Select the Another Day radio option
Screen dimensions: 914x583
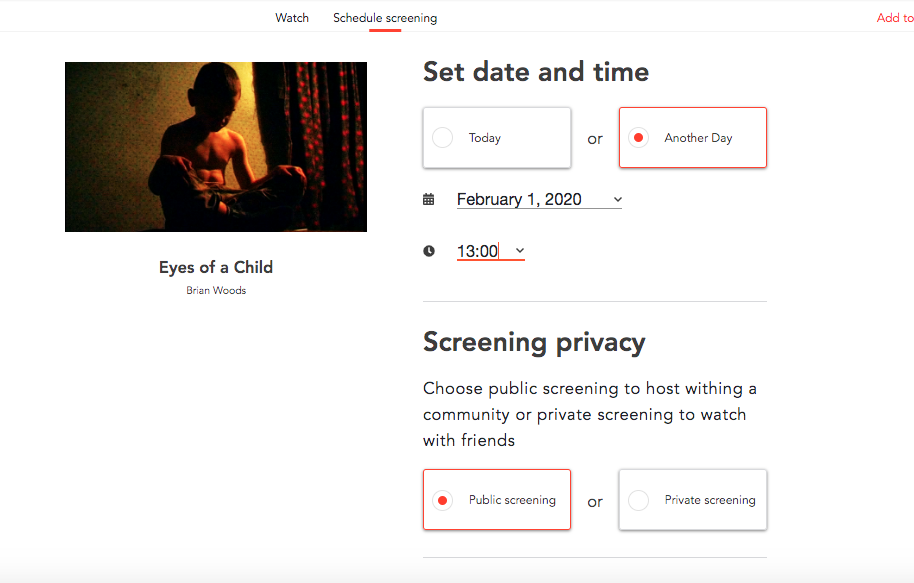[638, 138]
